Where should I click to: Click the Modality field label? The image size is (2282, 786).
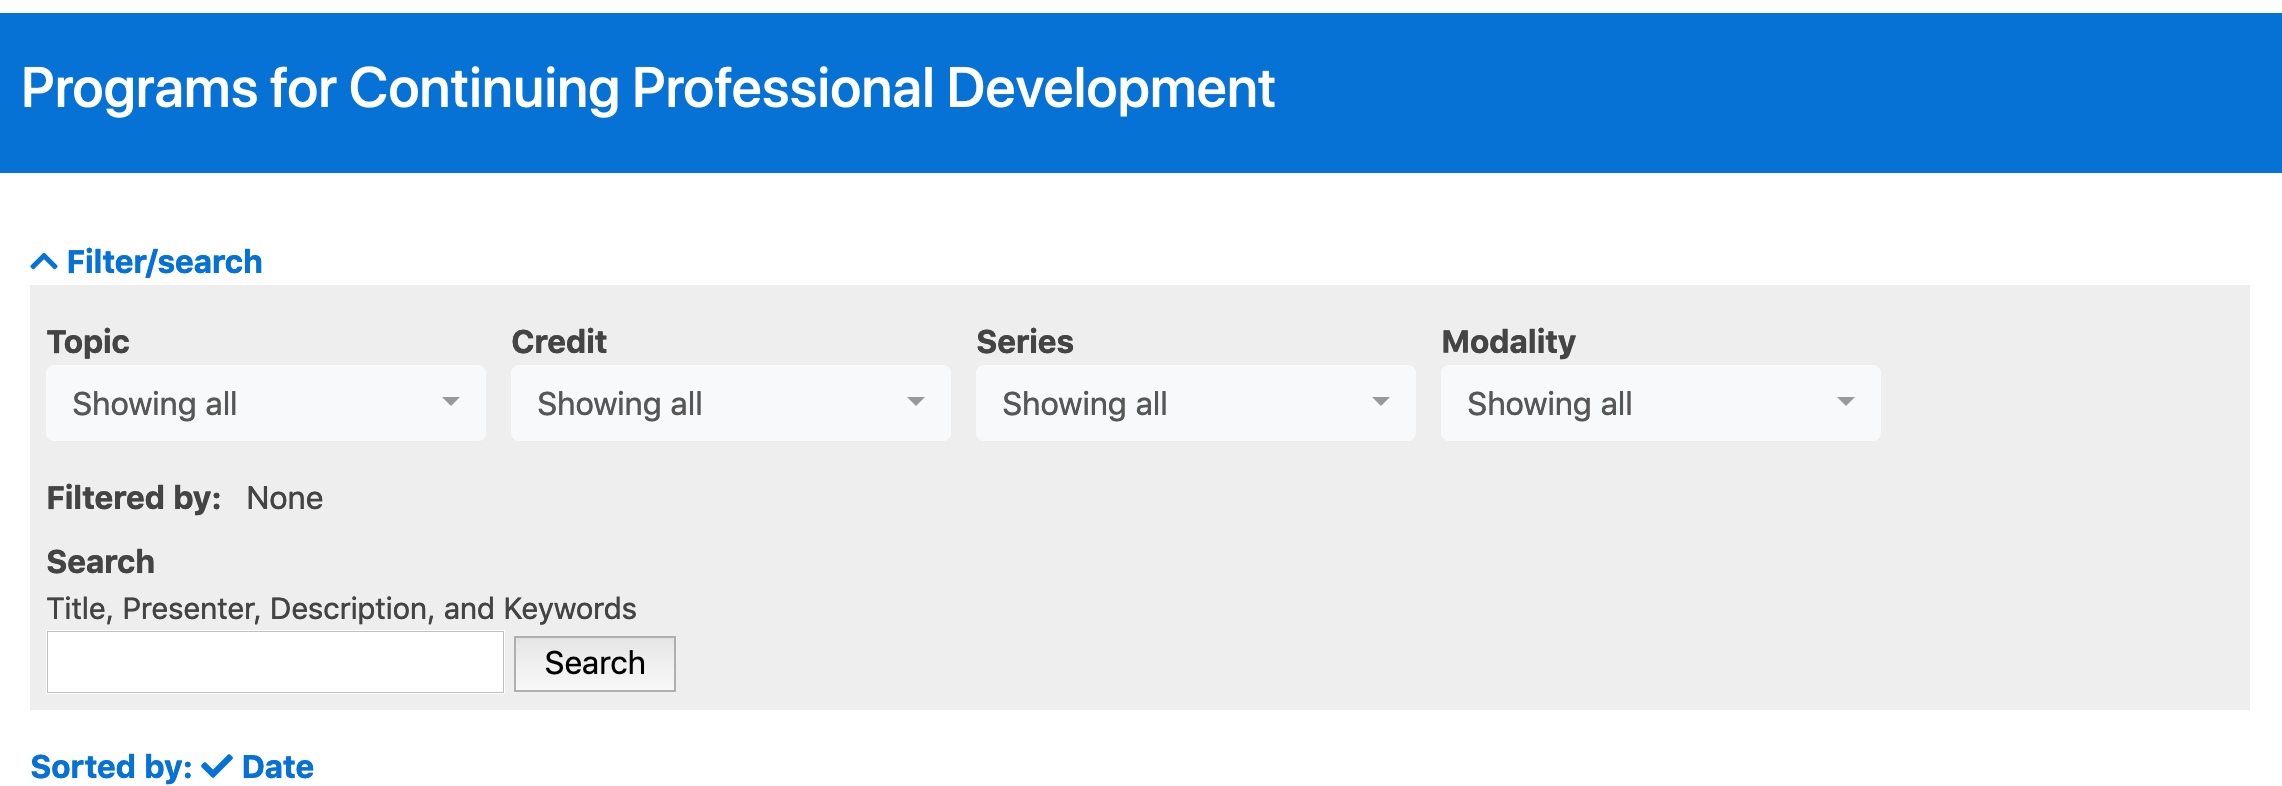(1508, 342)
